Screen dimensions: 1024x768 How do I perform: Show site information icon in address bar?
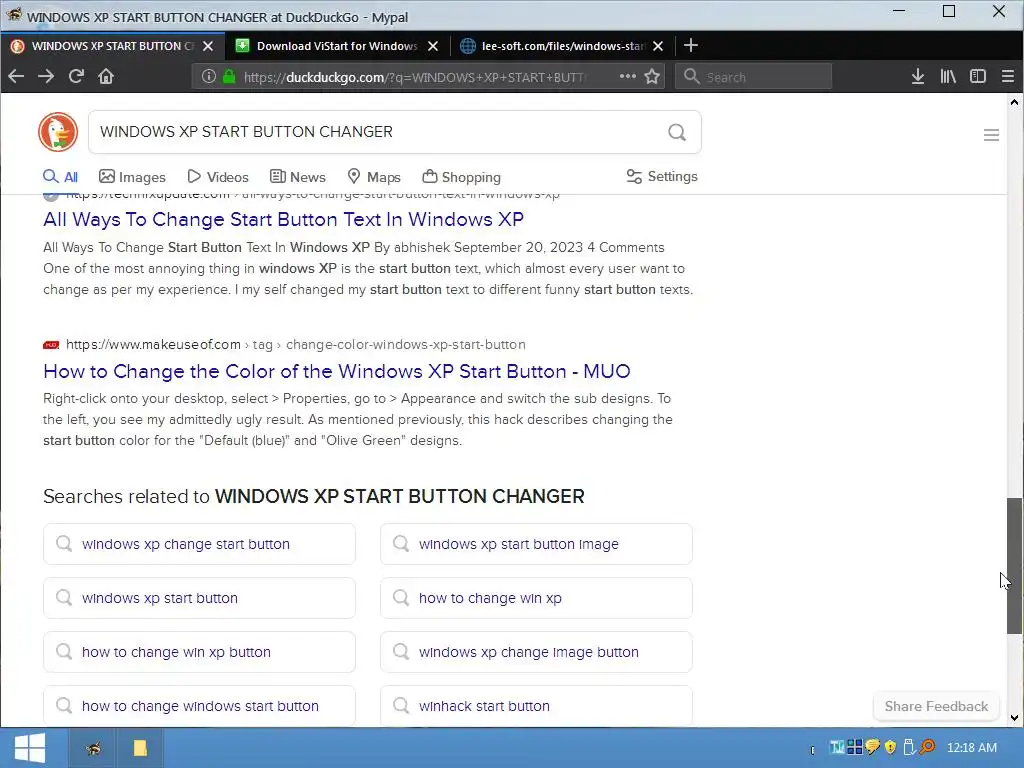(208, 76)
